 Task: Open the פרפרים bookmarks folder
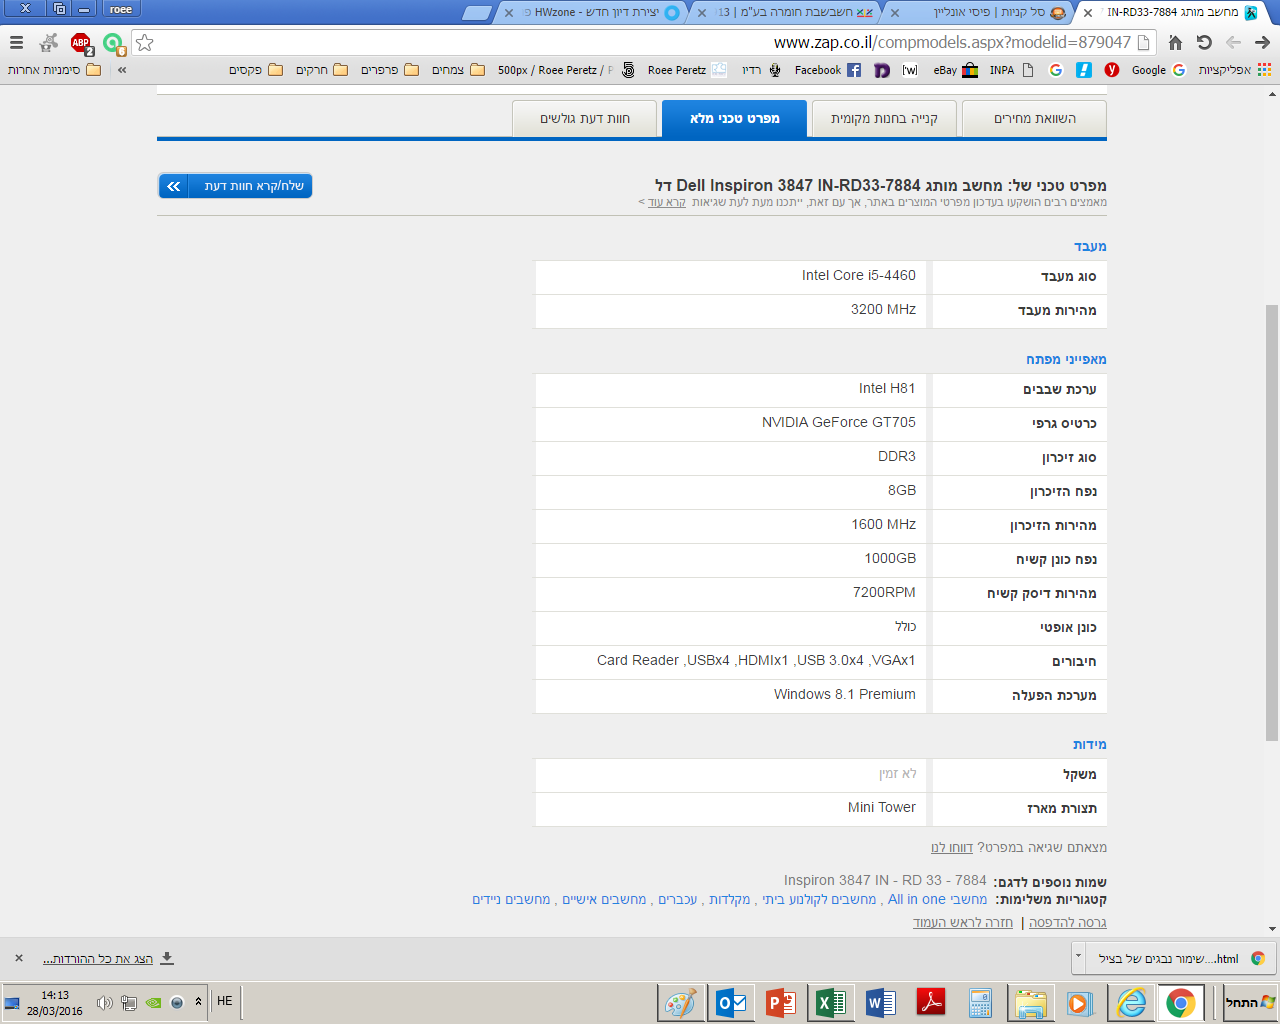point(390,70)
